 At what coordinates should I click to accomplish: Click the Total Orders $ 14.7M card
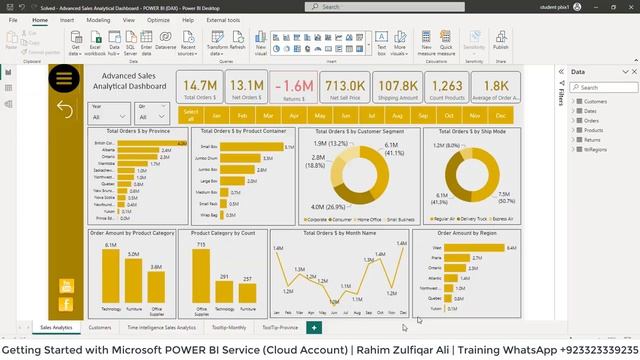coord(200,87)
